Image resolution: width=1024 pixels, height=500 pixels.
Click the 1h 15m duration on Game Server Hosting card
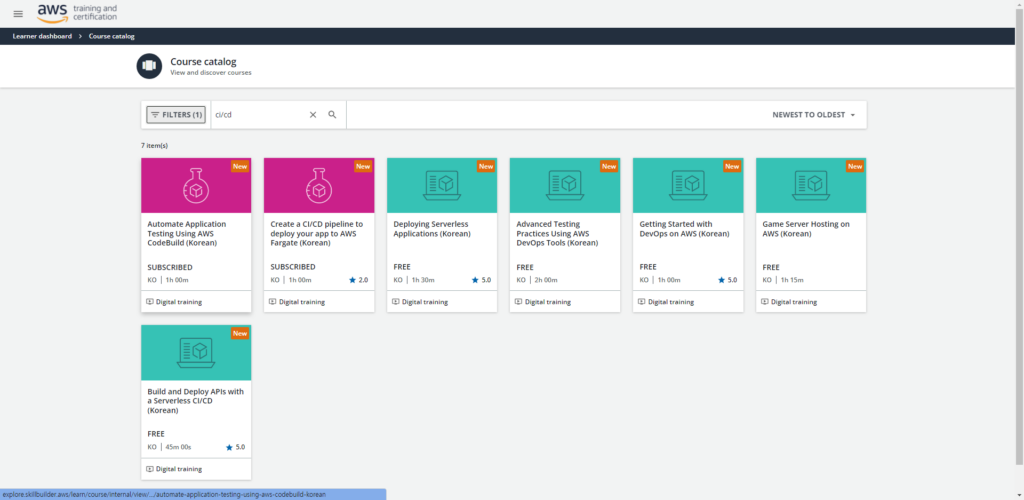tap(792, 280)
